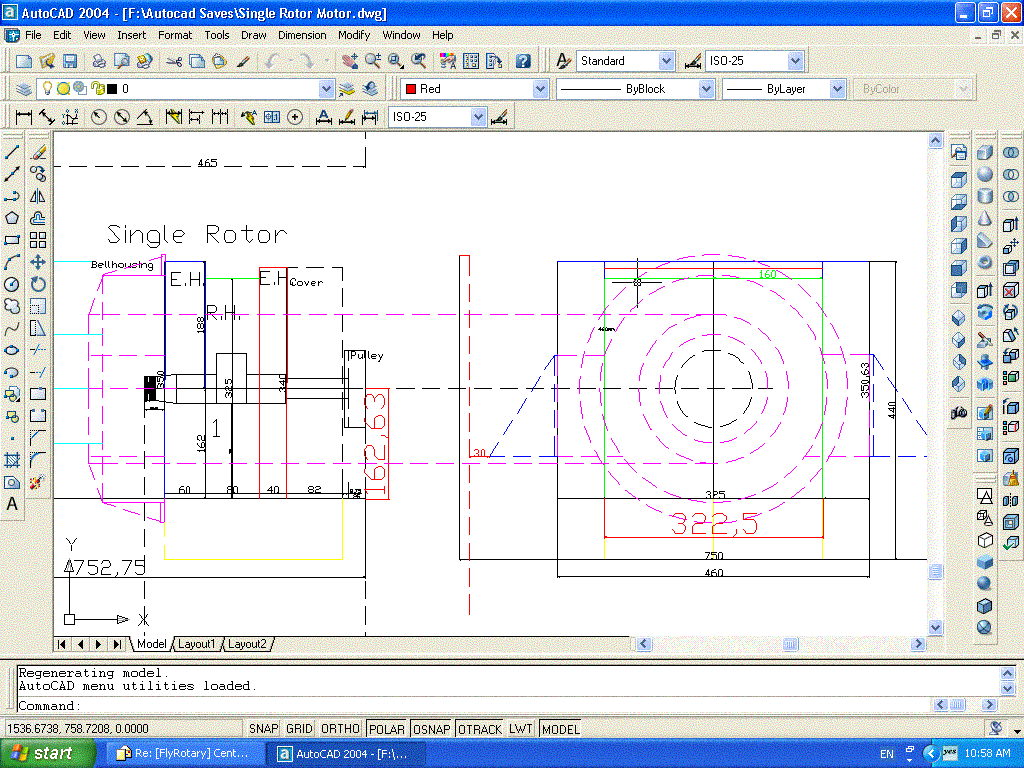This screenshot has width=1024, height=768.
Task: Open the Standard text style dropdown
Action: (x=667, y=61)
